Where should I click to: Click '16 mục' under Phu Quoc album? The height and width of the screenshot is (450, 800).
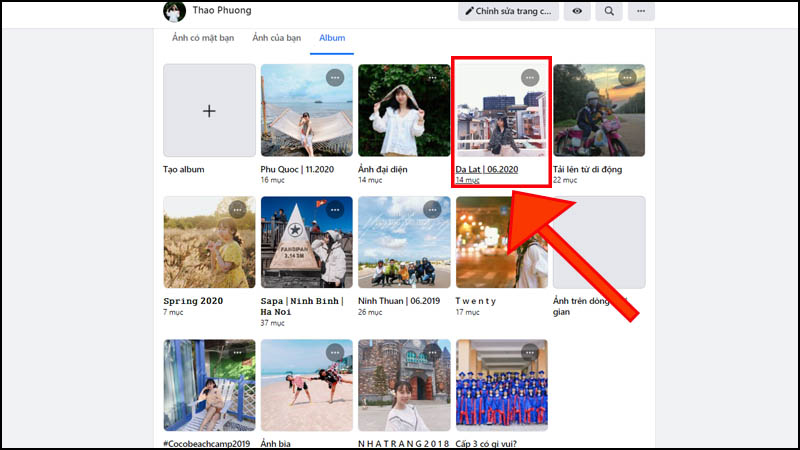(272, 180)
